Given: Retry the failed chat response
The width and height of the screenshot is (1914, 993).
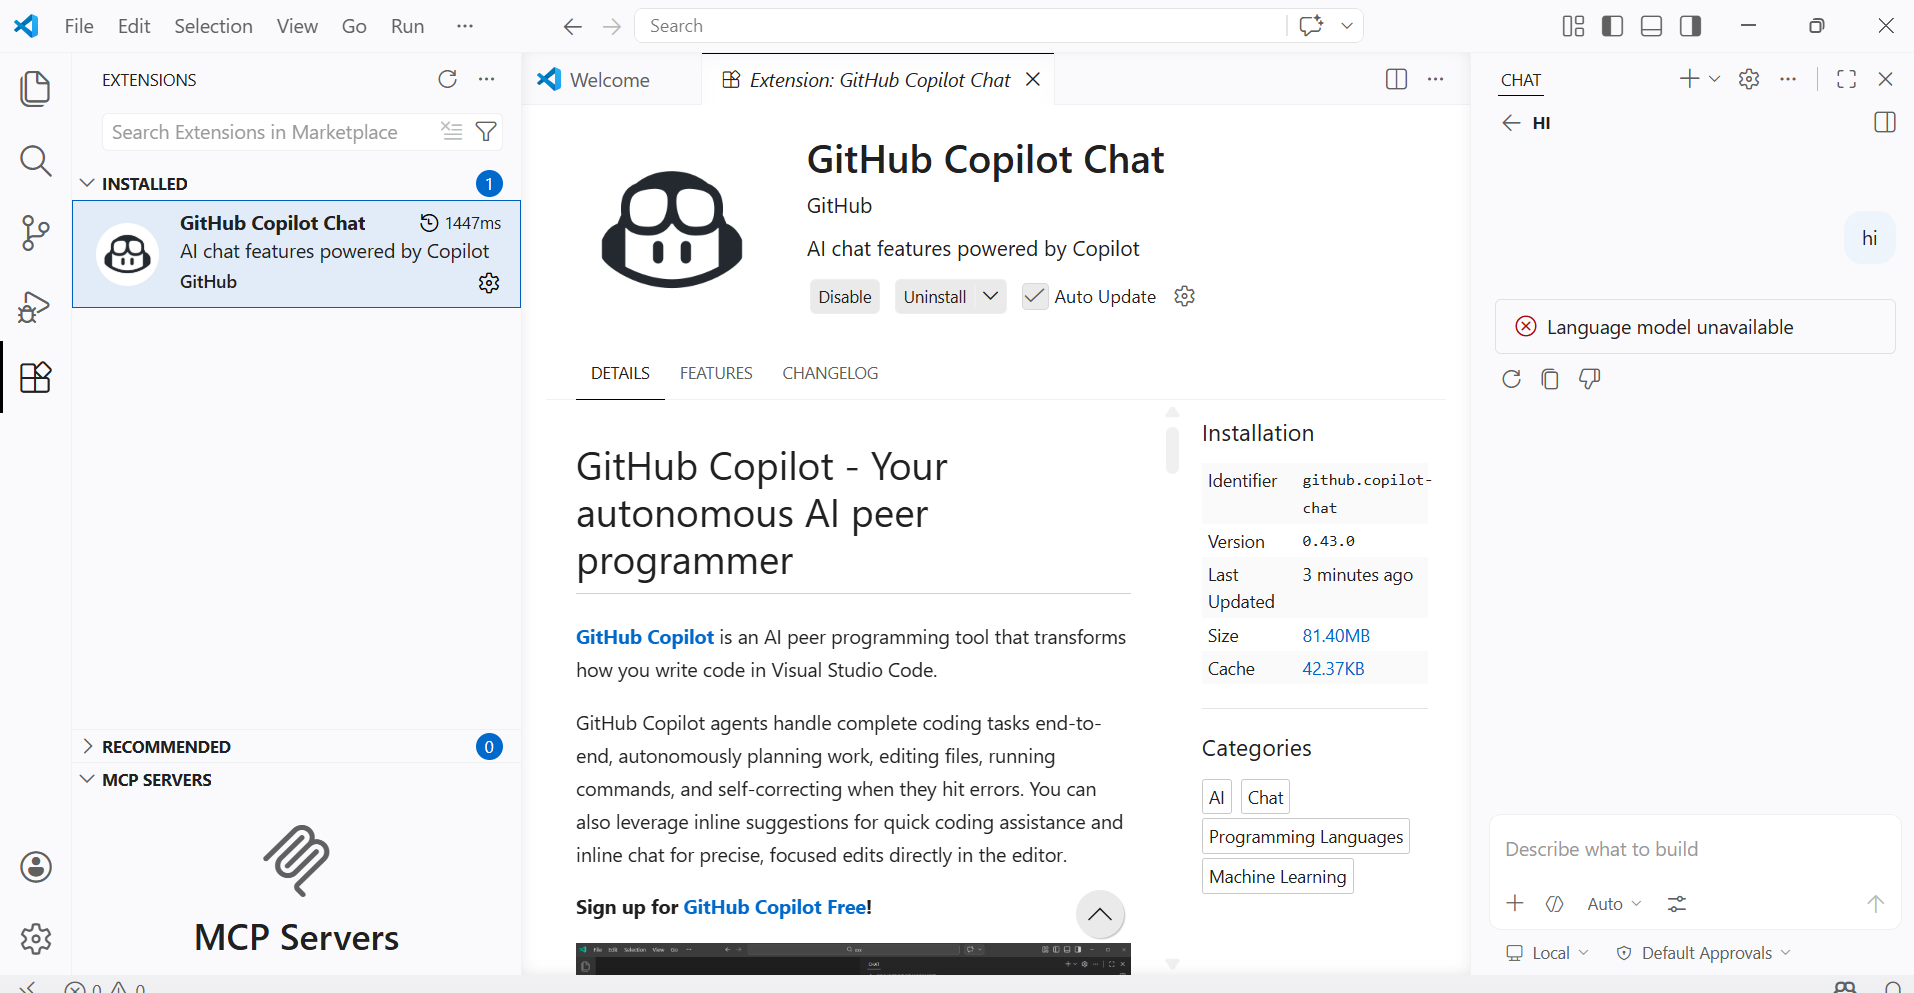Looking at the screenshot, I should (x=1512, y=379).
